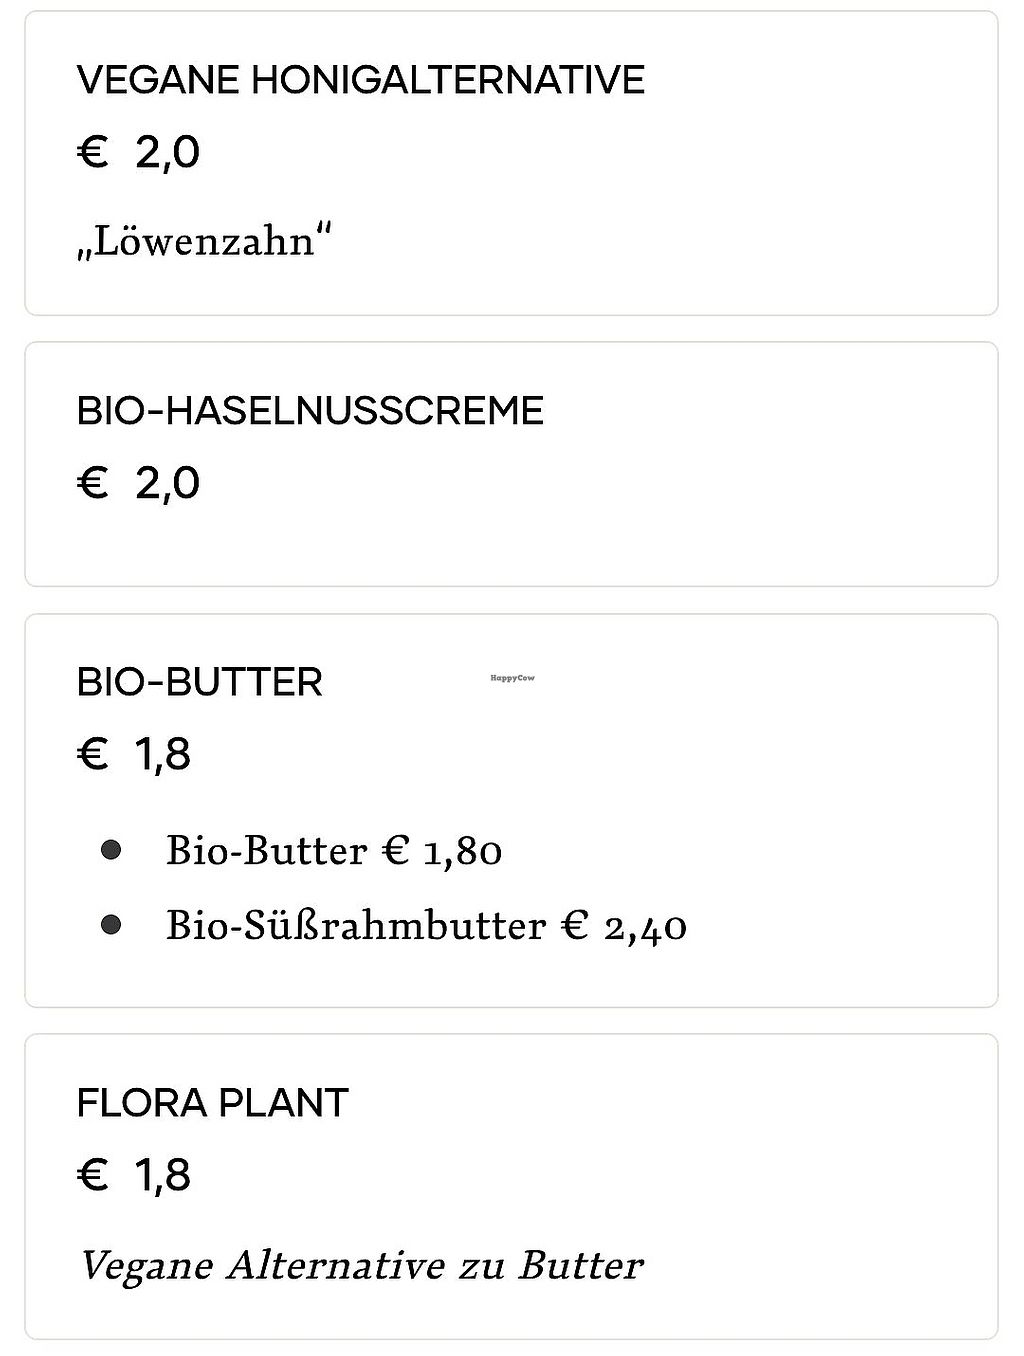Viewport: 1024px width, 1356px height.
Task: Click the € 1,80 price in the butter list
Action: [x=442, y=850]
